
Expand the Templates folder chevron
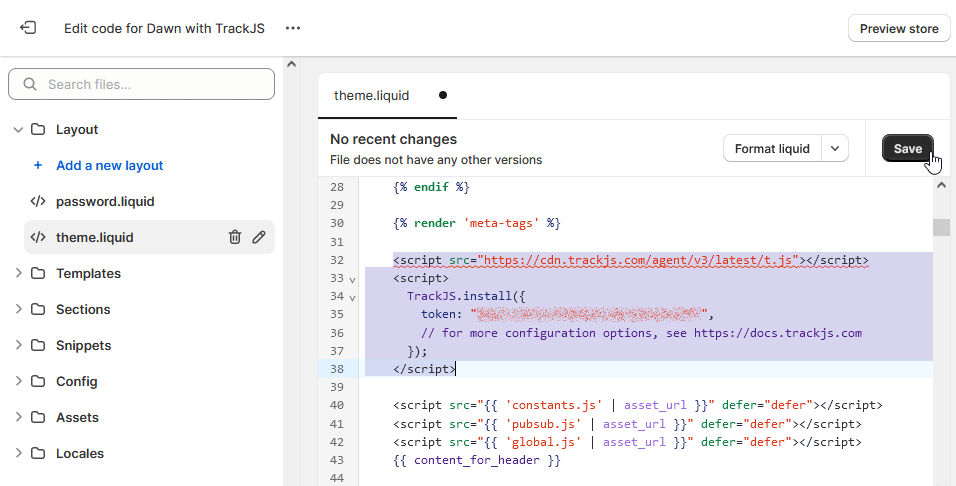[18, 273]
